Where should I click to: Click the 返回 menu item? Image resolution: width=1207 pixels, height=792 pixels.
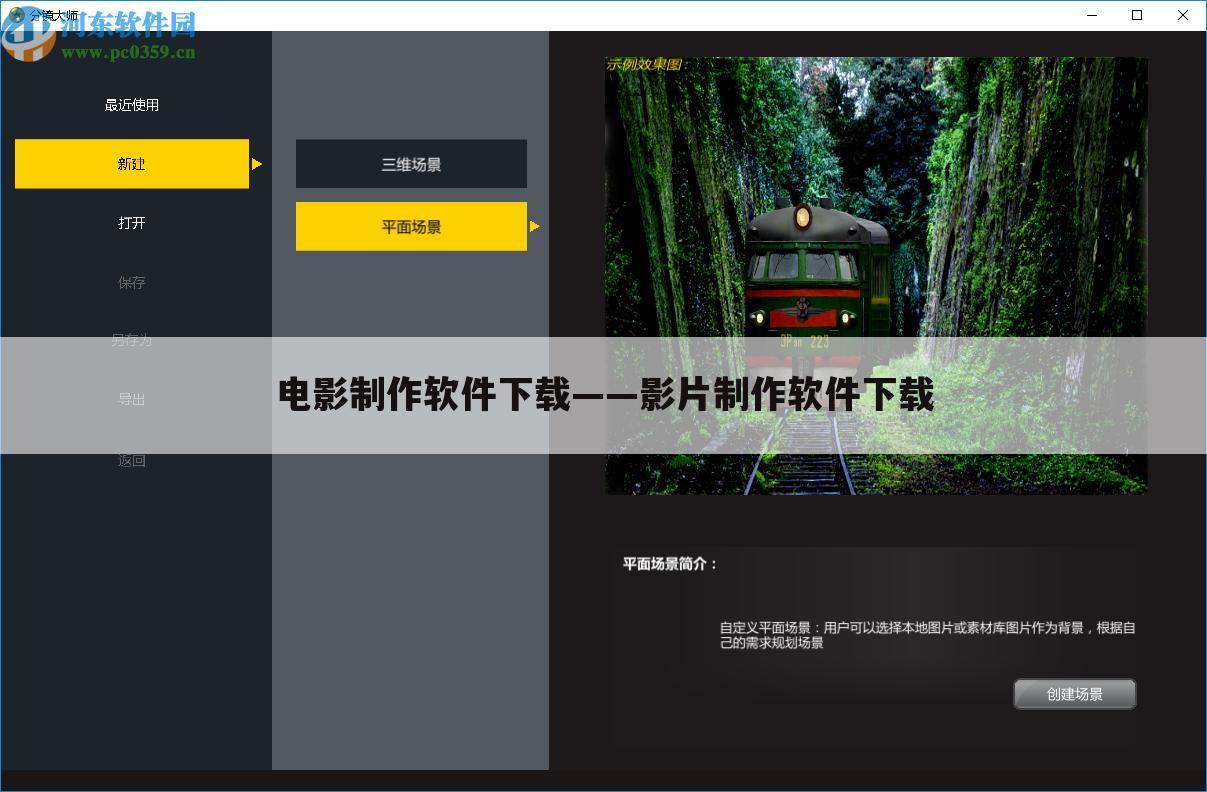(132, 460)
